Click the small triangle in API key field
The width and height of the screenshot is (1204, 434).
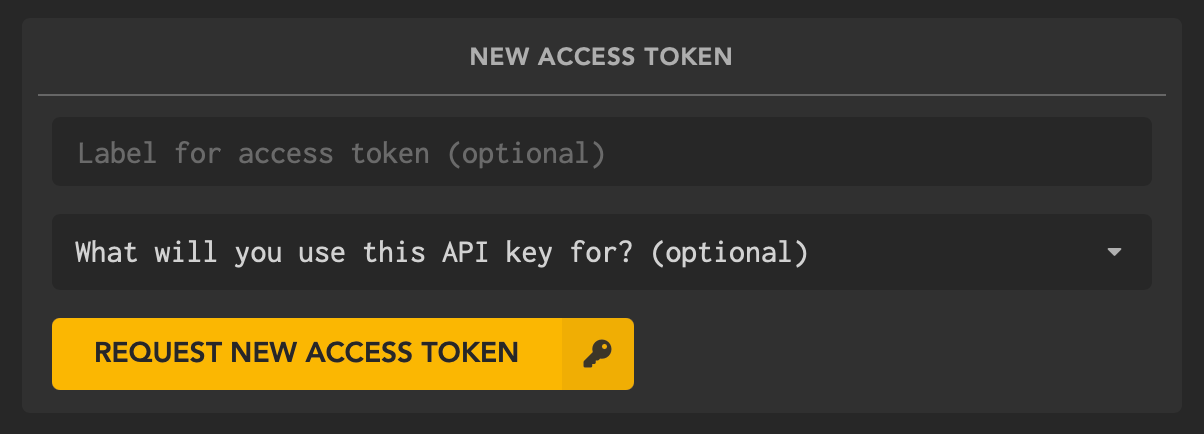click(x=1115, y=252)
